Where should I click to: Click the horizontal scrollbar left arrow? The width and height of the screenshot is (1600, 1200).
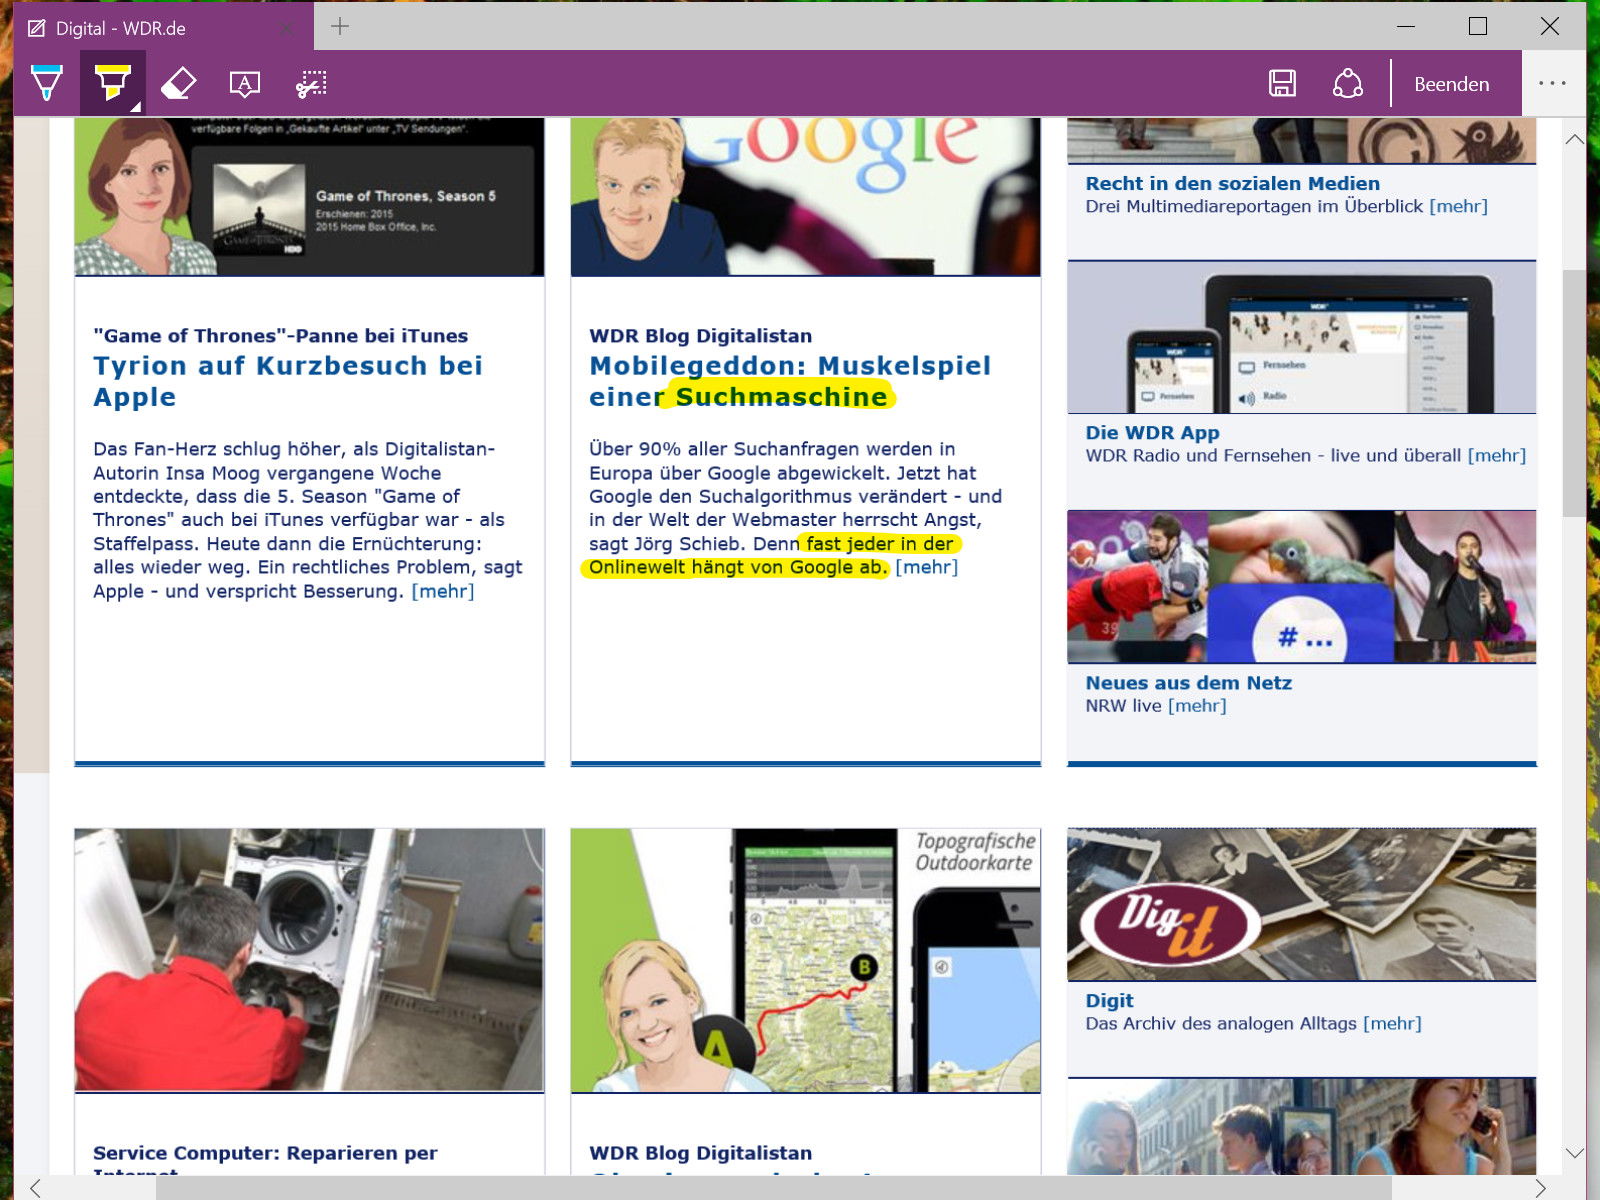(35, 1188)
